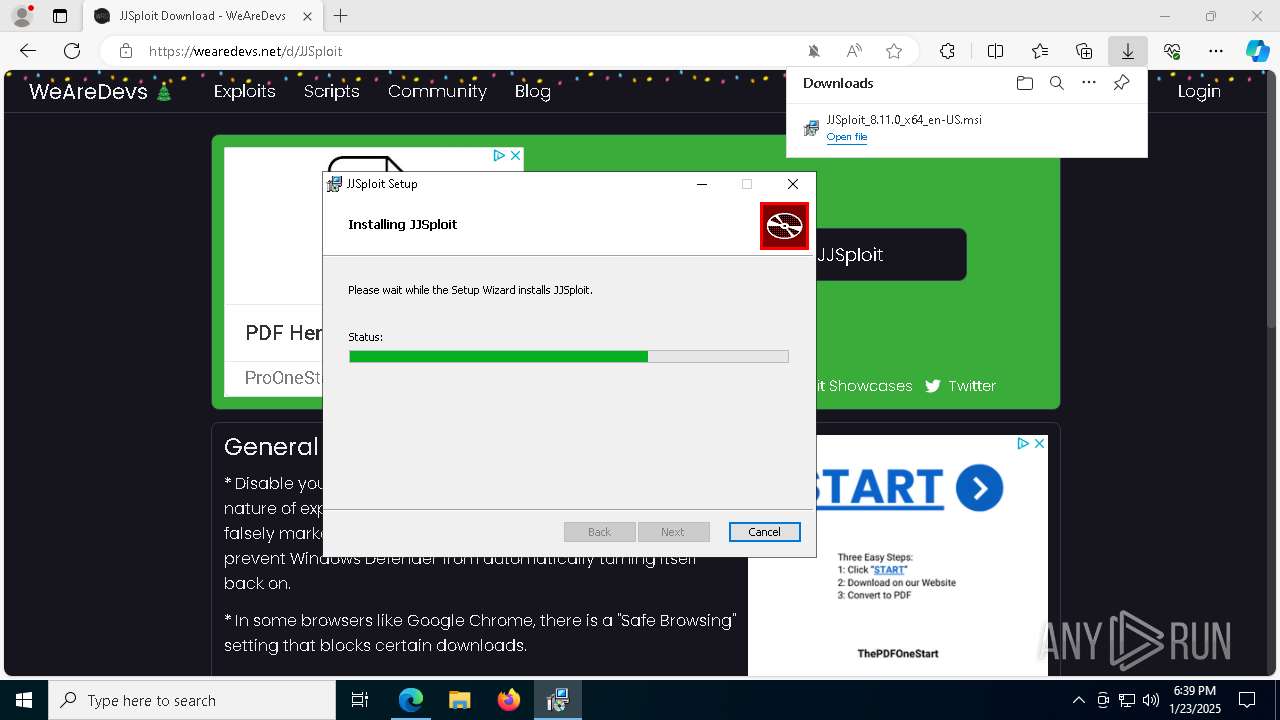Screen dimensions: 1280x720
Task: Click the installer taskbar icon
Action: [558, 700]
